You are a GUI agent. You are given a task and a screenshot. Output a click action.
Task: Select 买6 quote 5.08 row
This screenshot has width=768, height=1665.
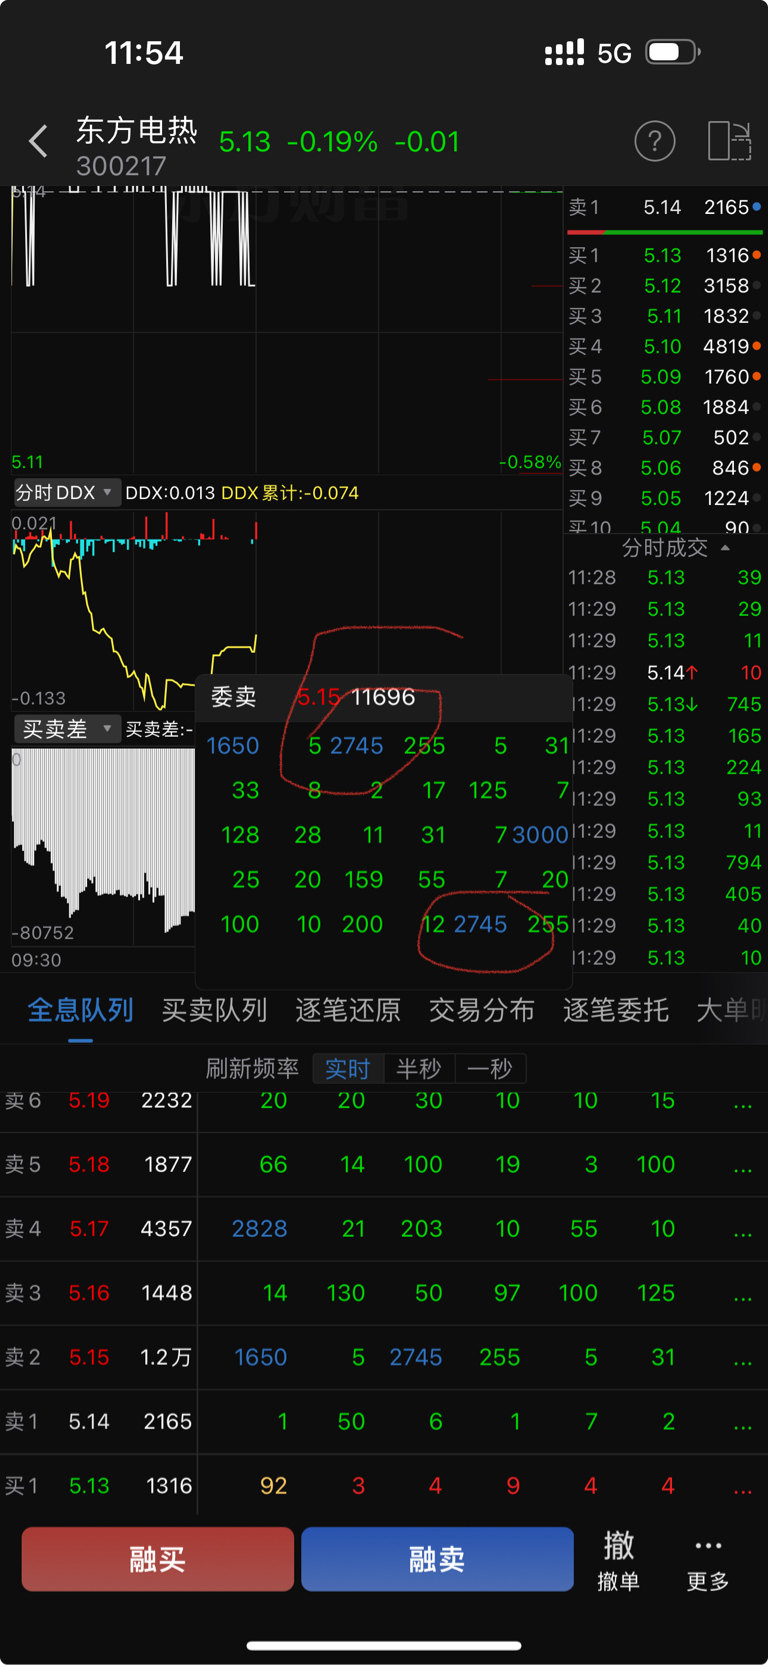665,407
